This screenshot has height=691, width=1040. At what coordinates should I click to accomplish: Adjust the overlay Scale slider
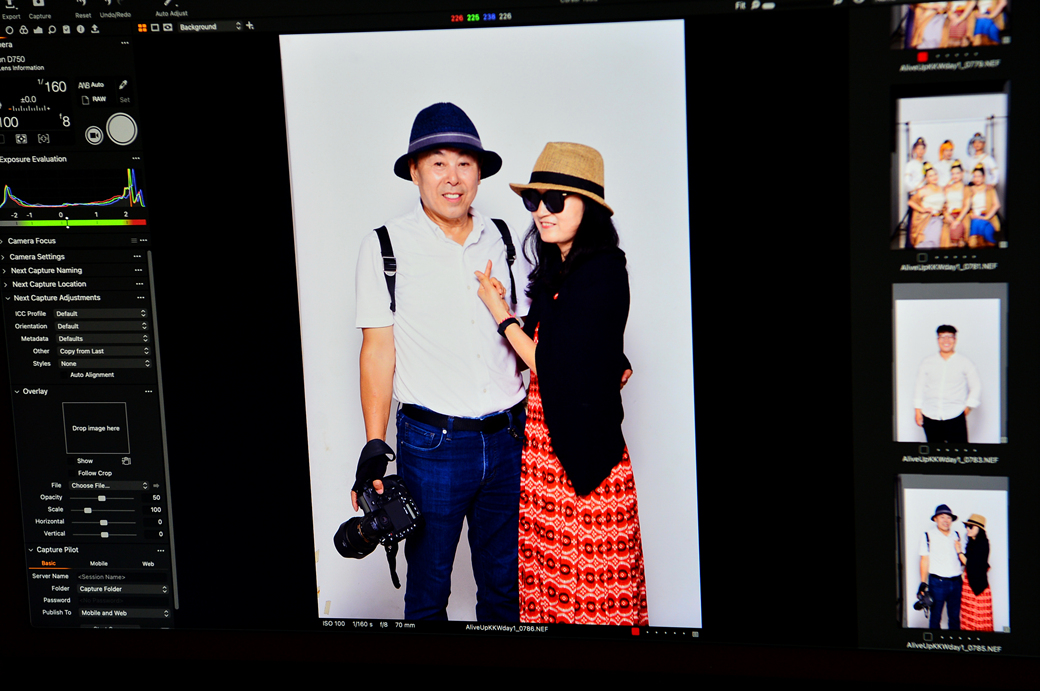click(103, 510)
